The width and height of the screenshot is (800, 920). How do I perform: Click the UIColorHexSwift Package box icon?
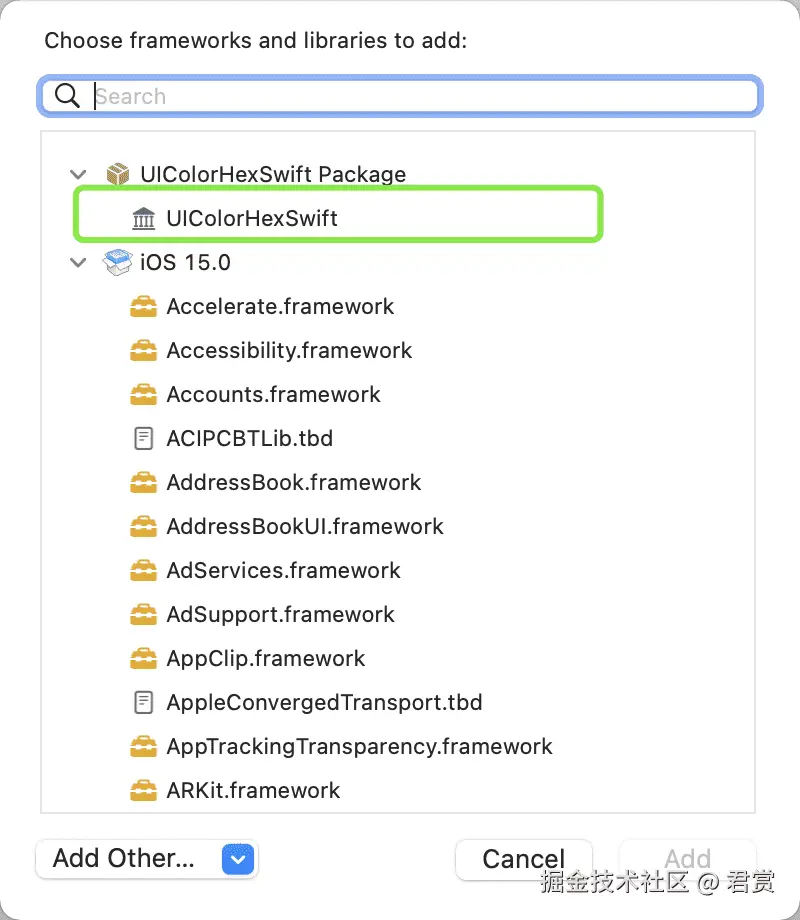118,174
